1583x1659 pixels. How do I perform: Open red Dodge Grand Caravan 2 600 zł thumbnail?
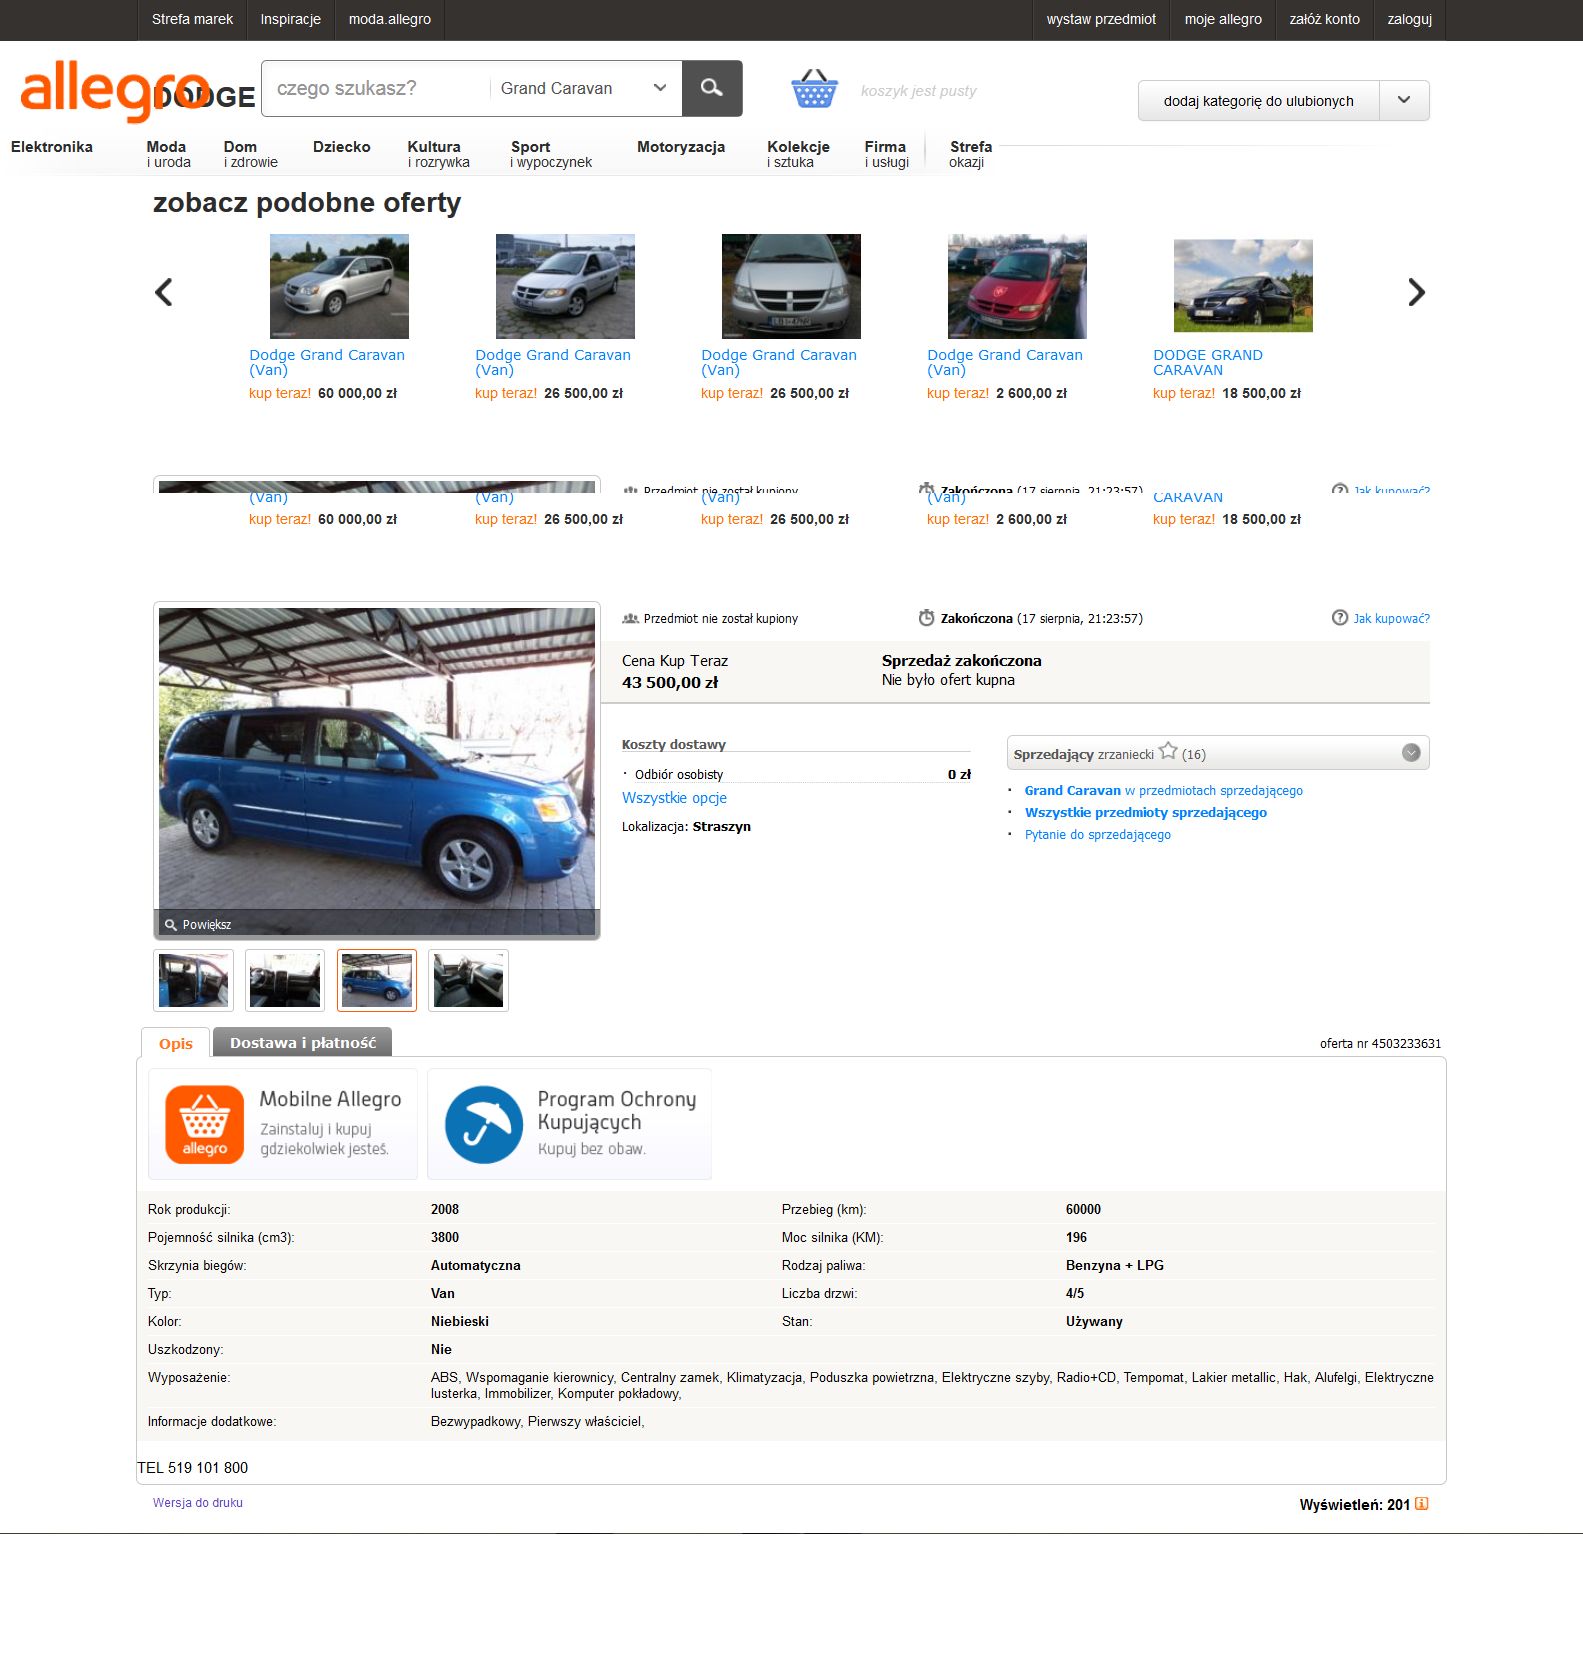click(x=1017, y=286)
